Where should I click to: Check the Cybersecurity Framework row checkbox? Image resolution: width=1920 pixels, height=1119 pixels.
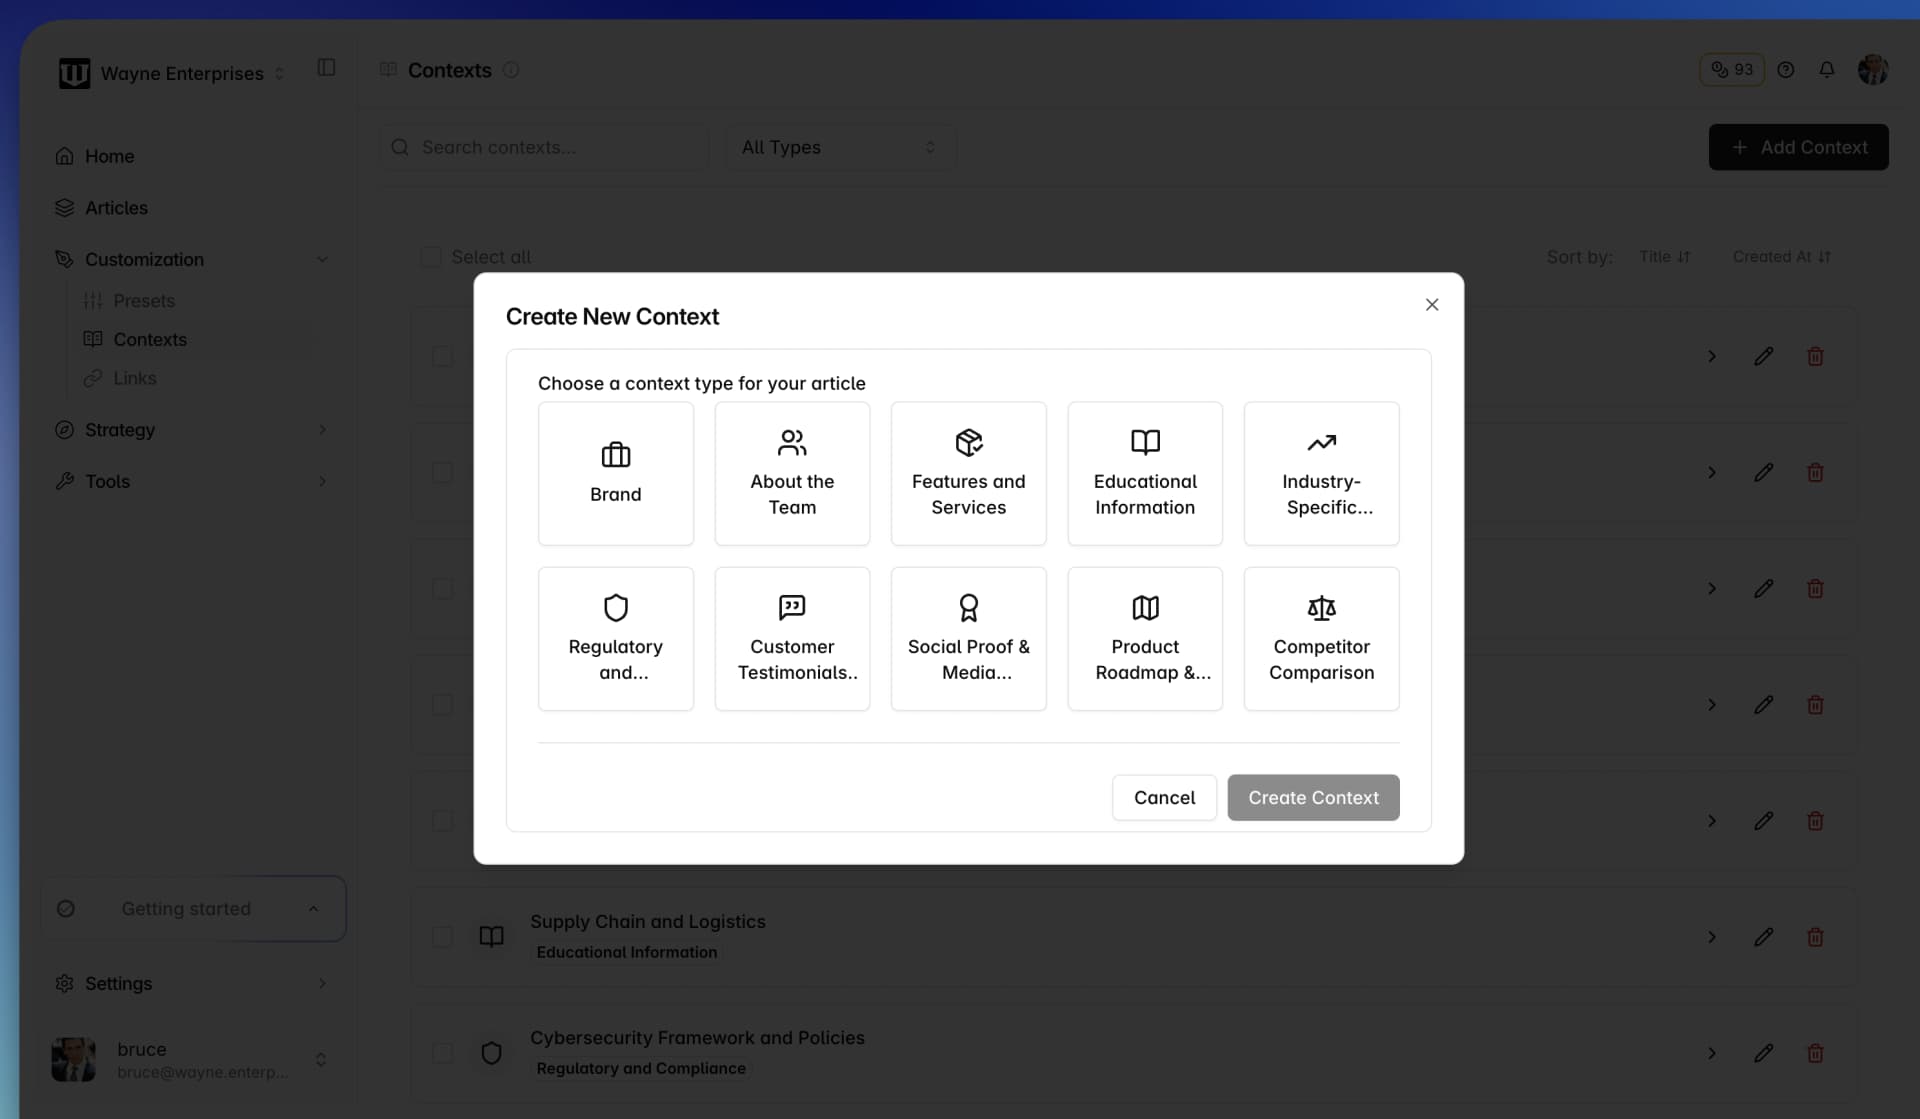443,1053
